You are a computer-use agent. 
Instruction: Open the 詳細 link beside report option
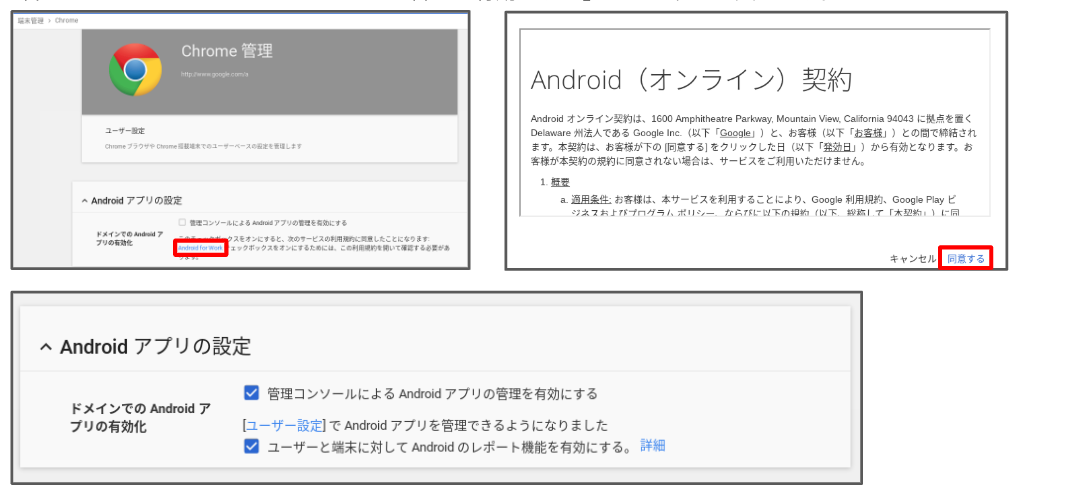pos(652,445)
